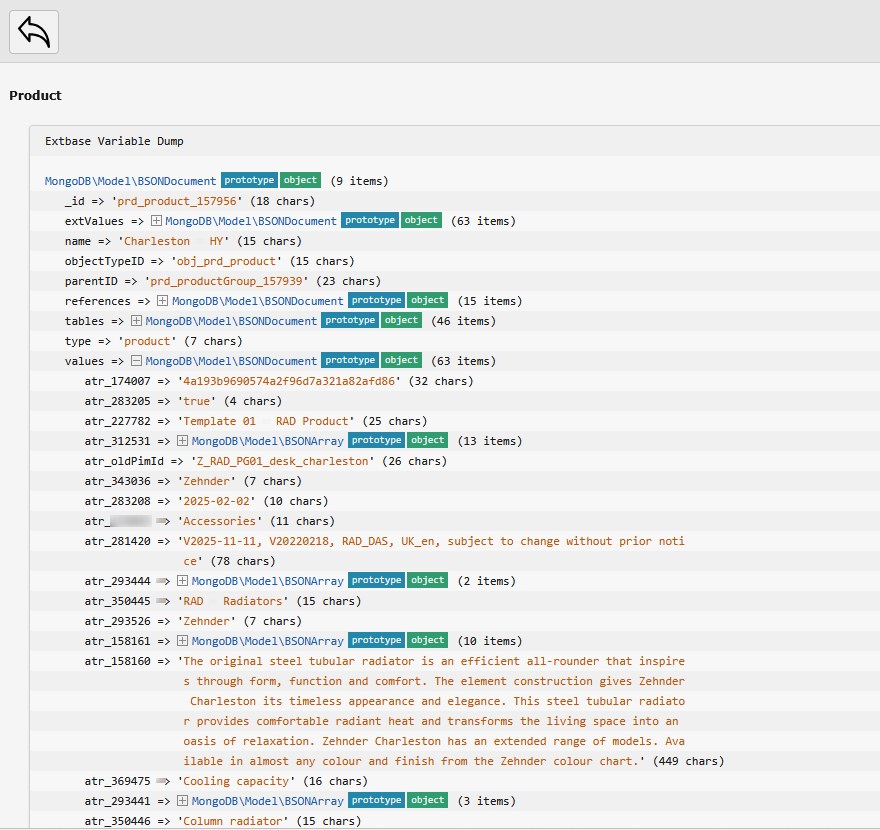This screenshot has height=830, width=880.
Task: Expand the extValues node
Action: [x=157, y=221]
